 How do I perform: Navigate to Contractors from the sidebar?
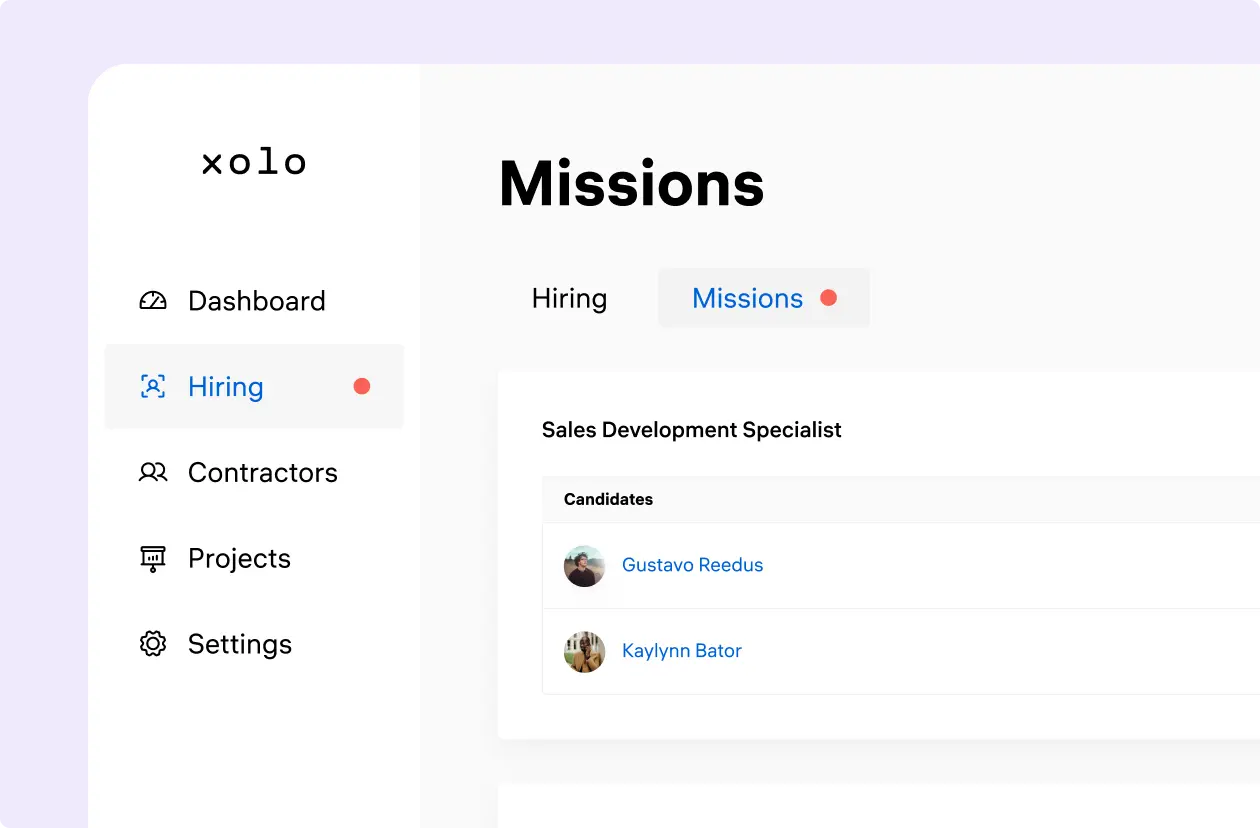click(x=262, y=472)
